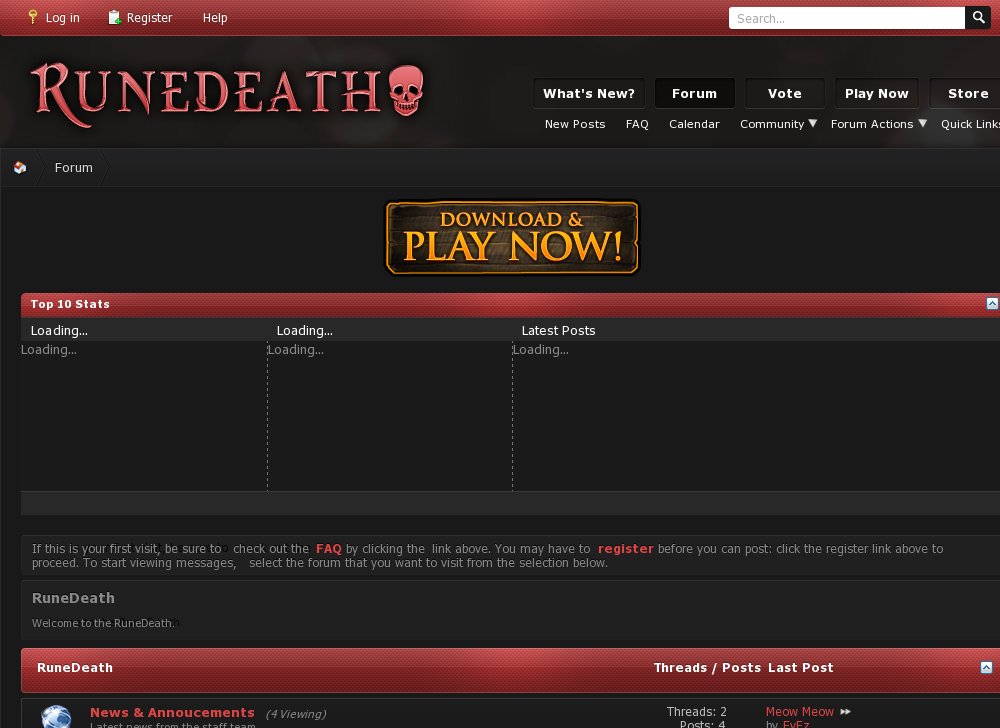Click inside the Search field
The image size is (1000, 728).
tap(845, 17)
